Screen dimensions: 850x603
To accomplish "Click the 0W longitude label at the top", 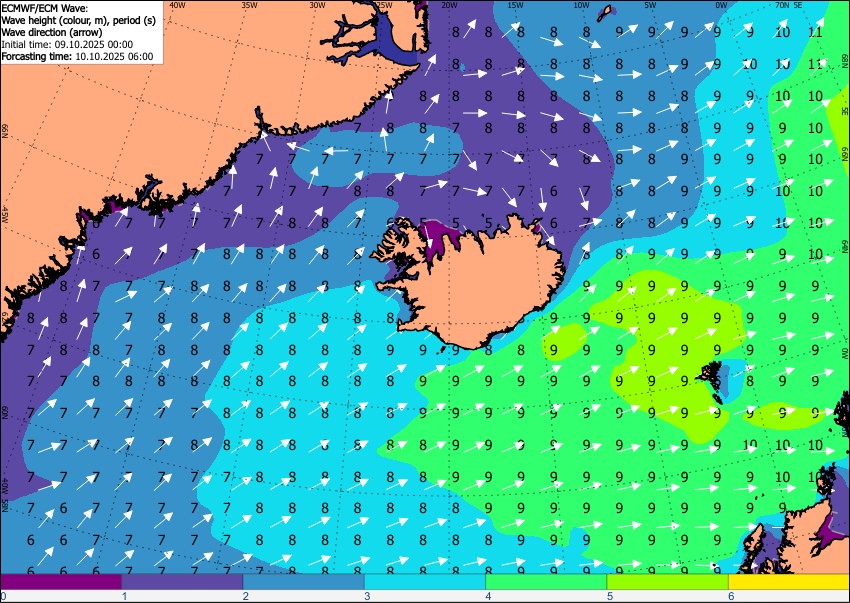I will pyautogui.click(x=721, y=5).
